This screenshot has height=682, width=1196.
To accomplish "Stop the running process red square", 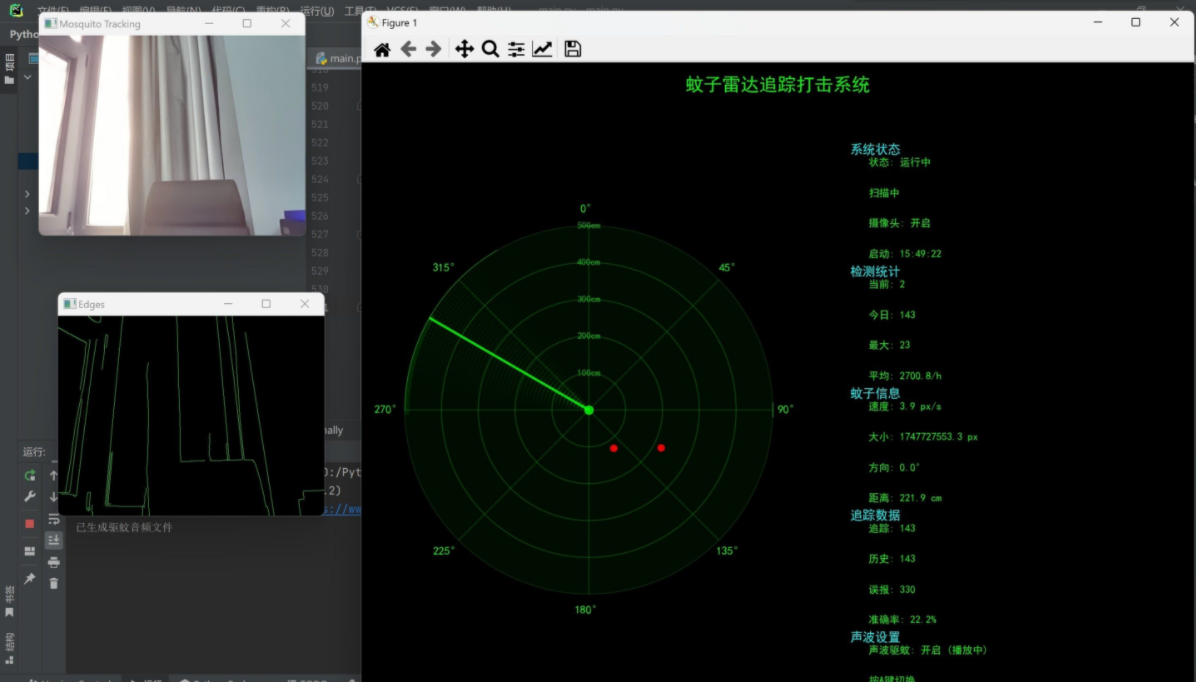I will 29,523.
